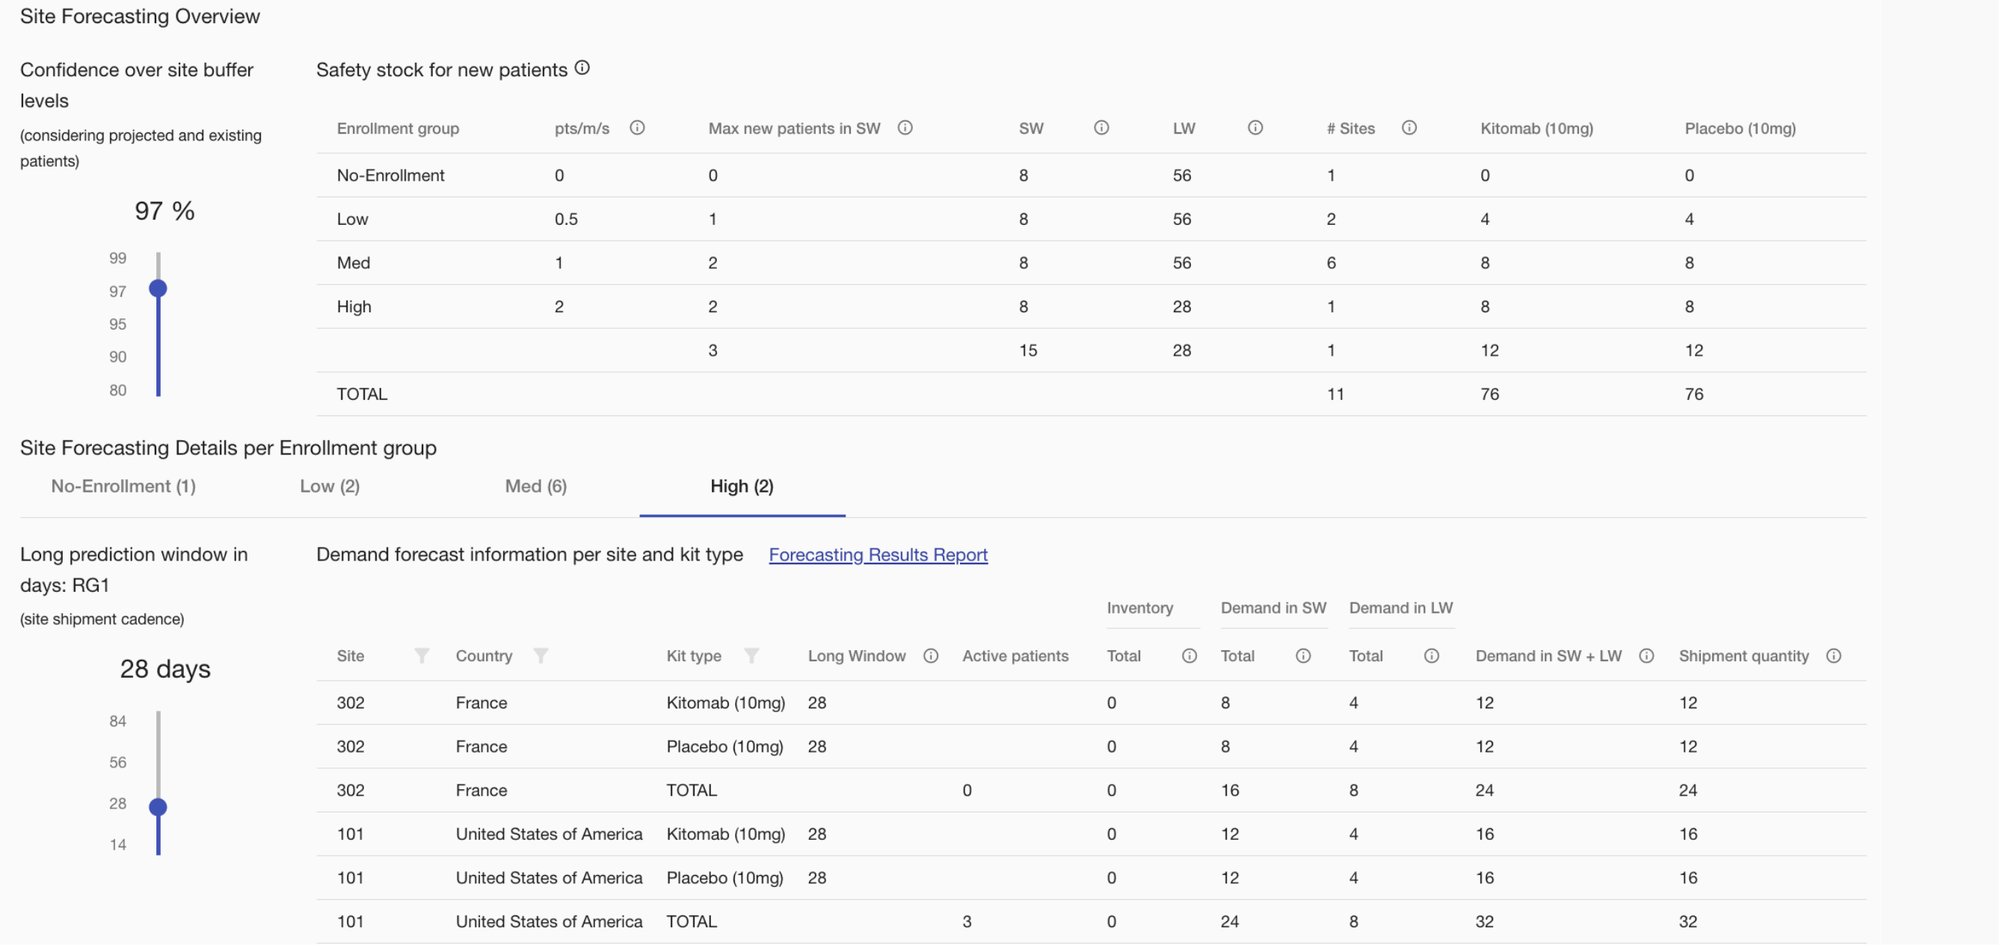Click info icon next to Shipment quantity
Screen dimensions: 2000x946
pyautogui.click(x=1833, y=656)
